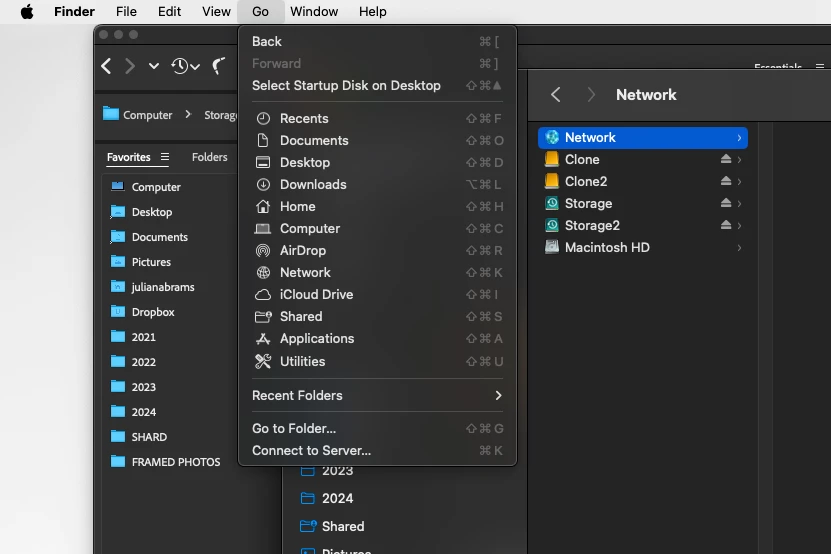
Task: Eject the Clone volume
Action: (726, 159)
